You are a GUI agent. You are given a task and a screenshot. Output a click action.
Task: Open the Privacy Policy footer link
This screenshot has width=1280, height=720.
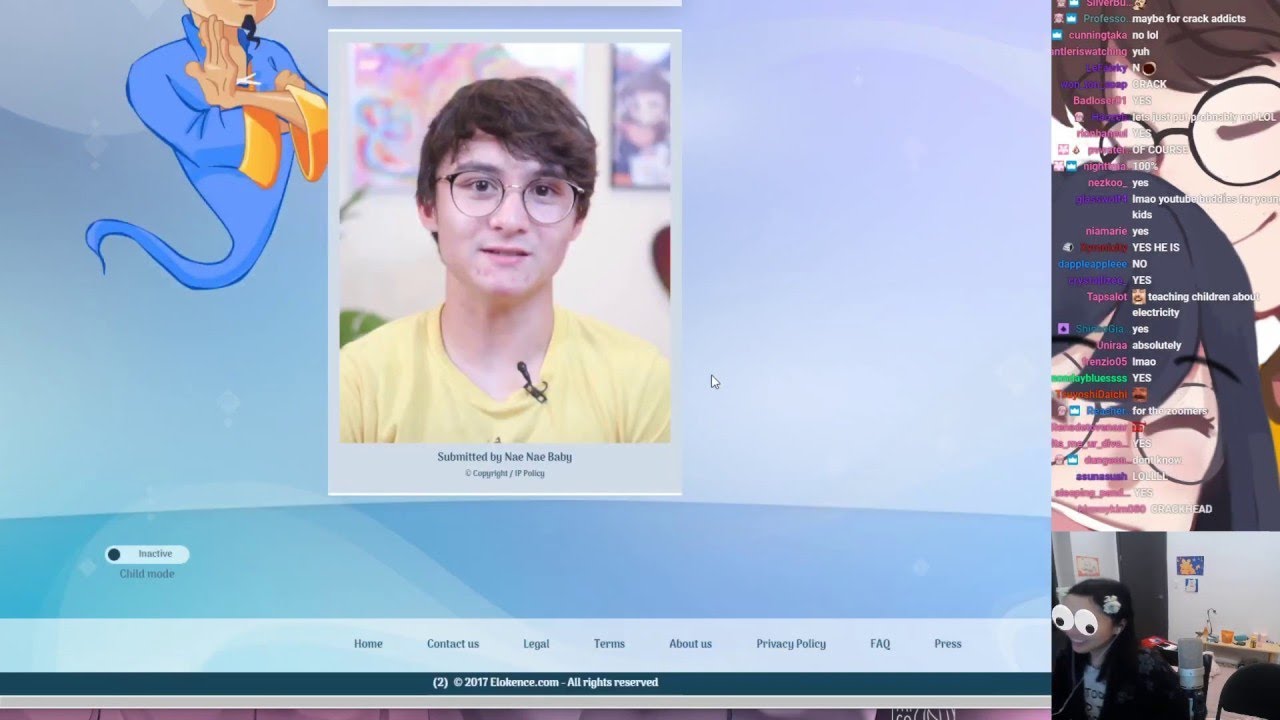(x=791, y=644)
